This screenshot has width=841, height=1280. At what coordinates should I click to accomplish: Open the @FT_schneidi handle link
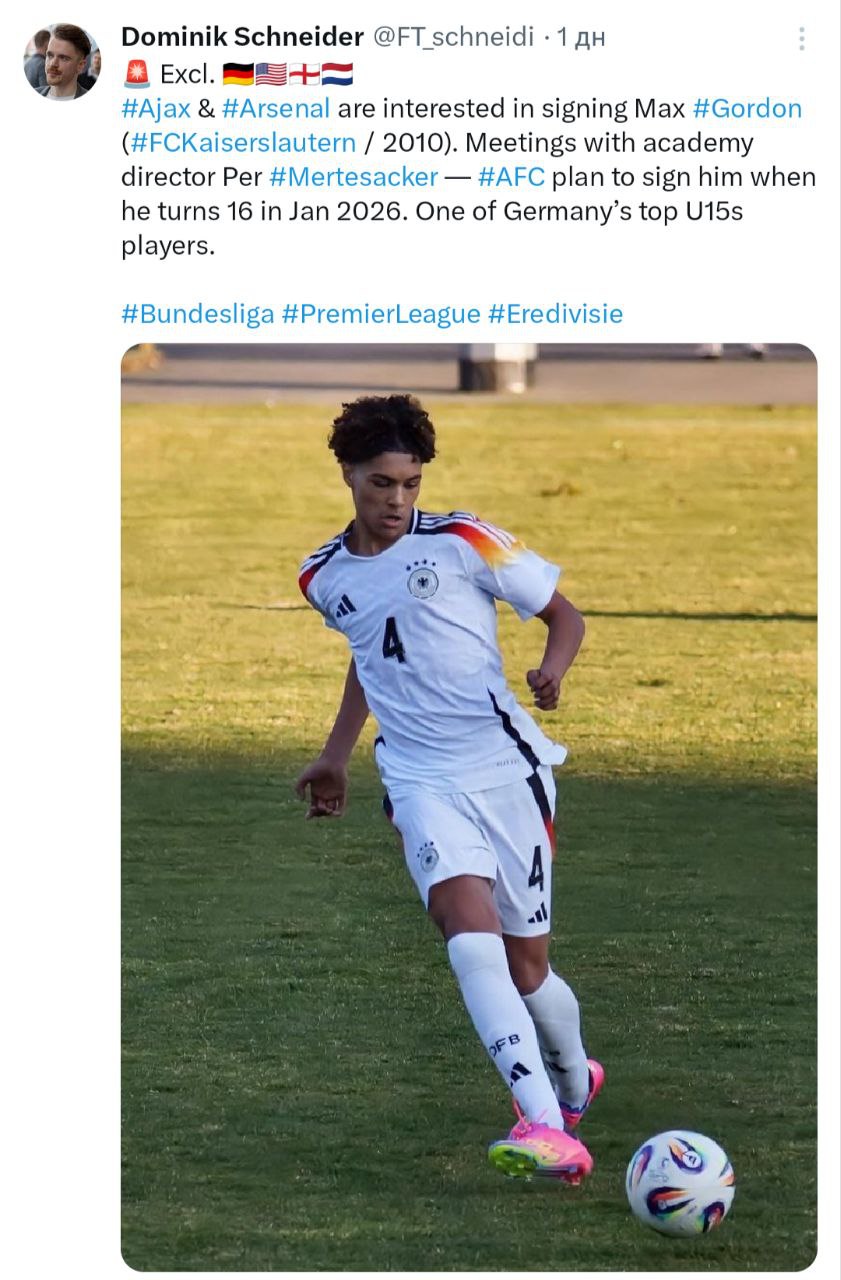point(454,38)
